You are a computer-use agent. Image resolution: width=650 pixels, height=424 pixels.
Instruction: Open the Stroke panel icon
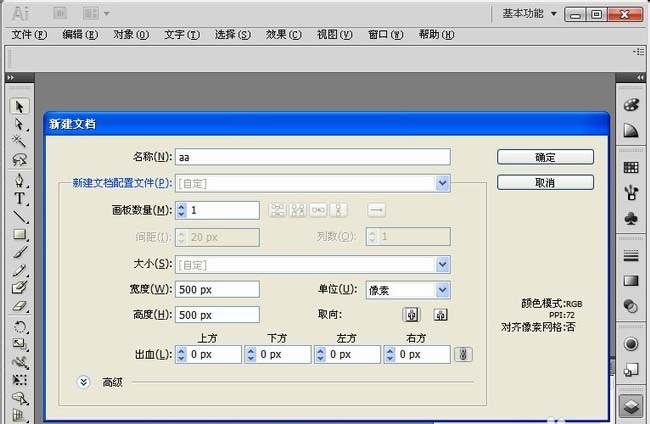click(x=631, y=256)
